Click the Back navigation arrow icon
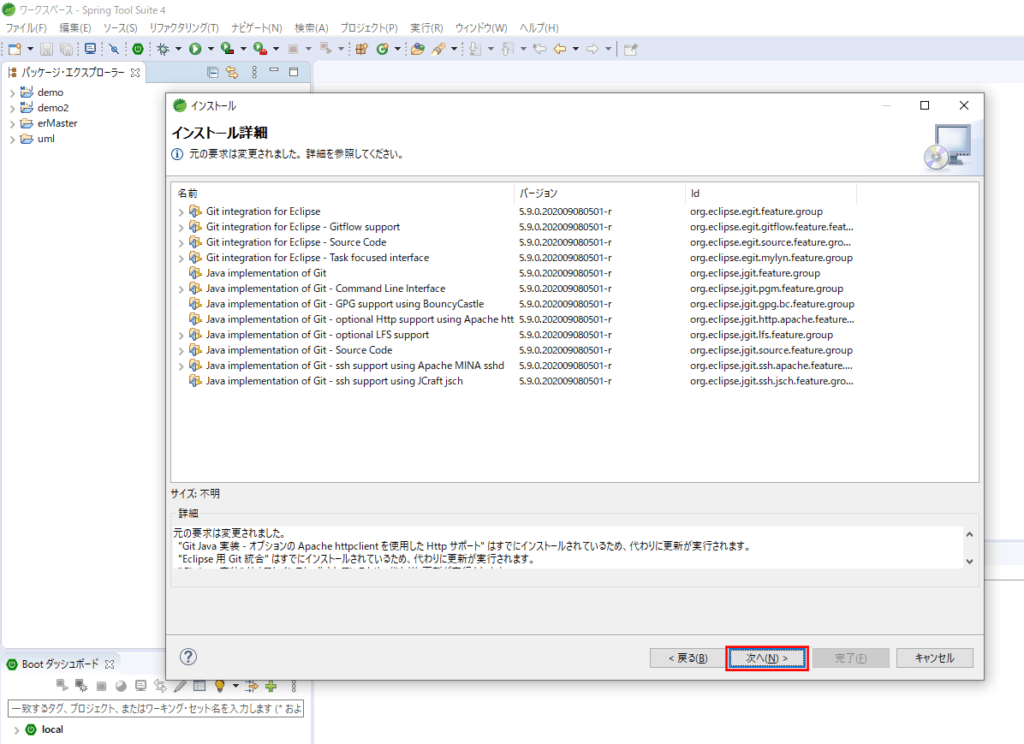 point(561,48)
